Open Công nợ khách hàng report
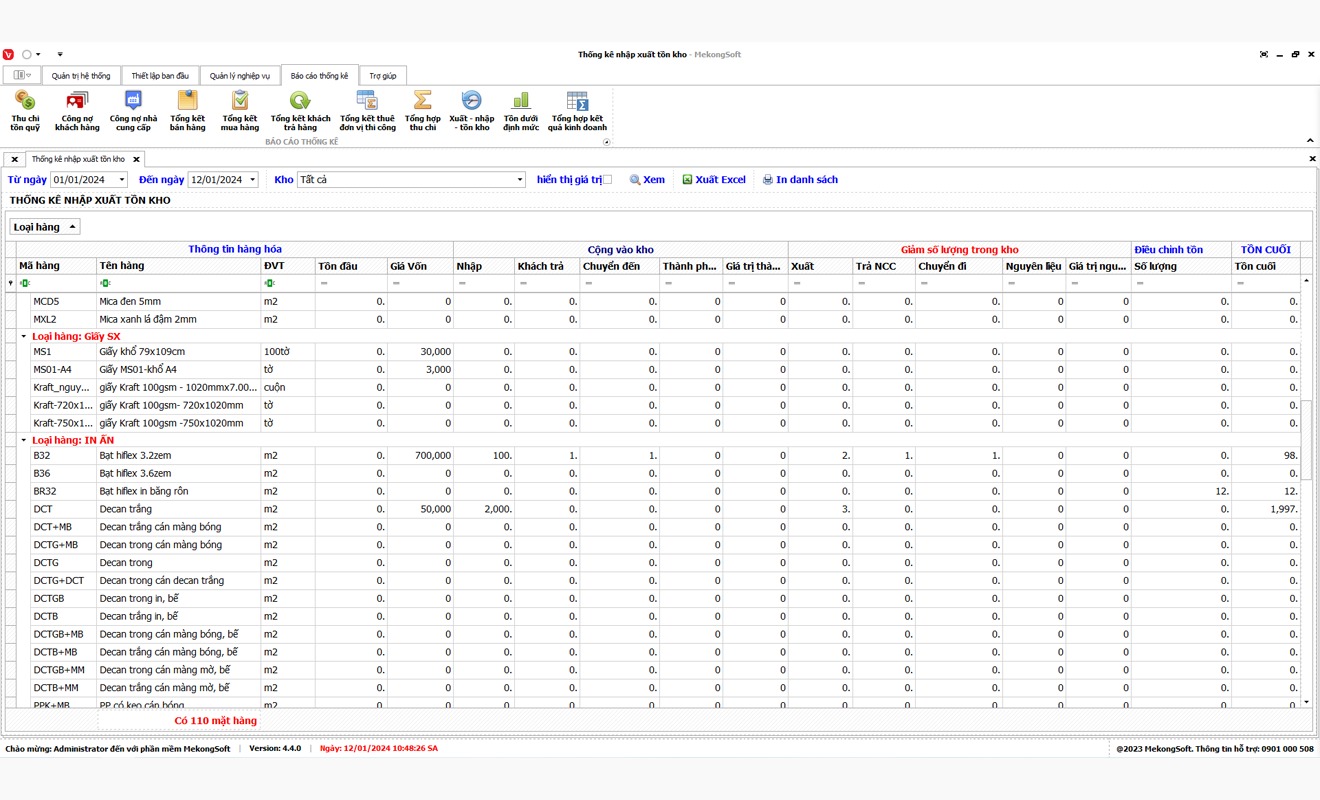1320x800 pixels. (77, 110)
